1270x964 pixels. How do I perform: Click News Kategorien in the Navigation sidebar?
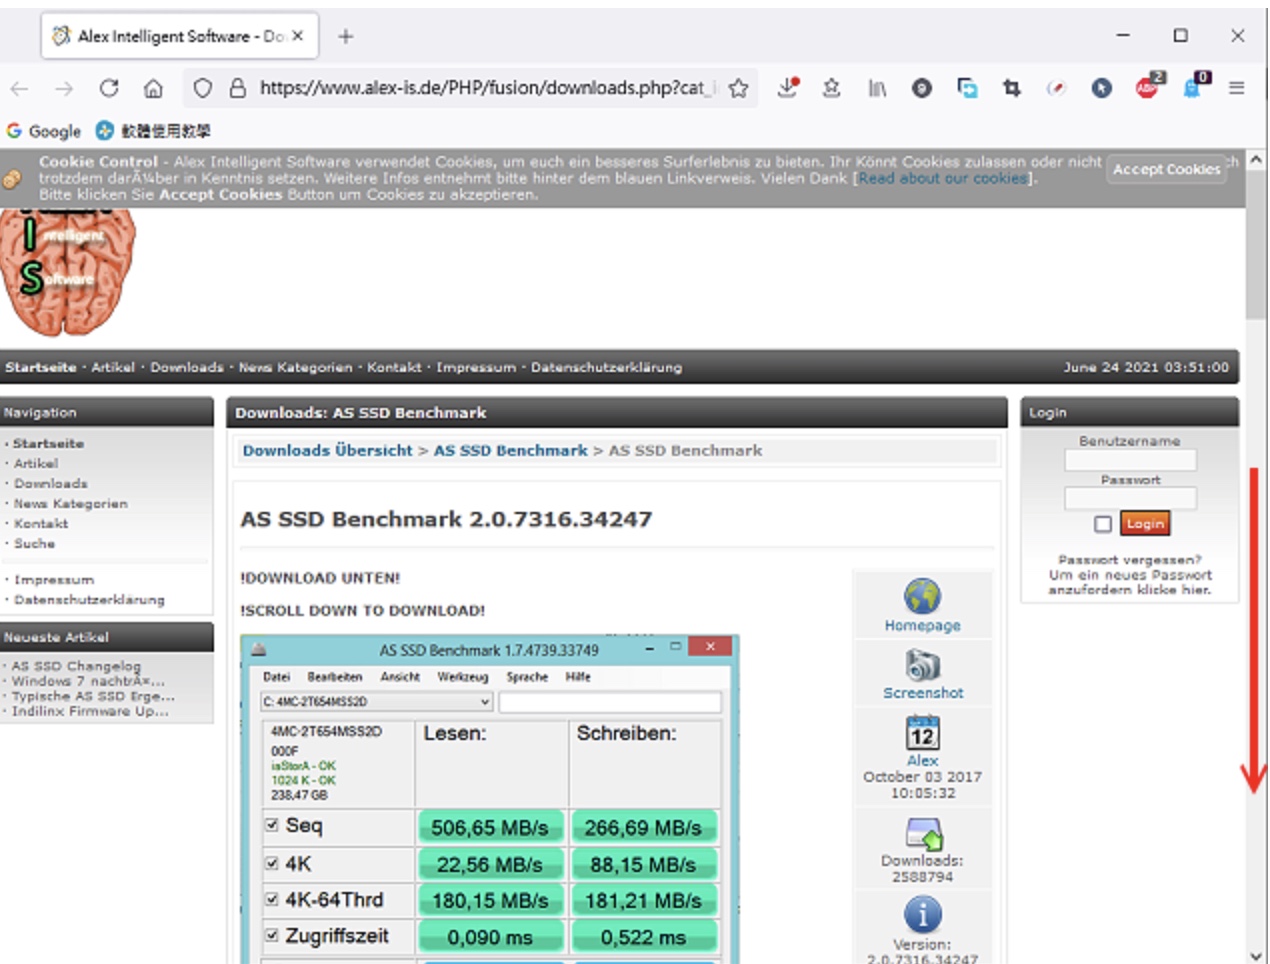click(x=70, y=503)
